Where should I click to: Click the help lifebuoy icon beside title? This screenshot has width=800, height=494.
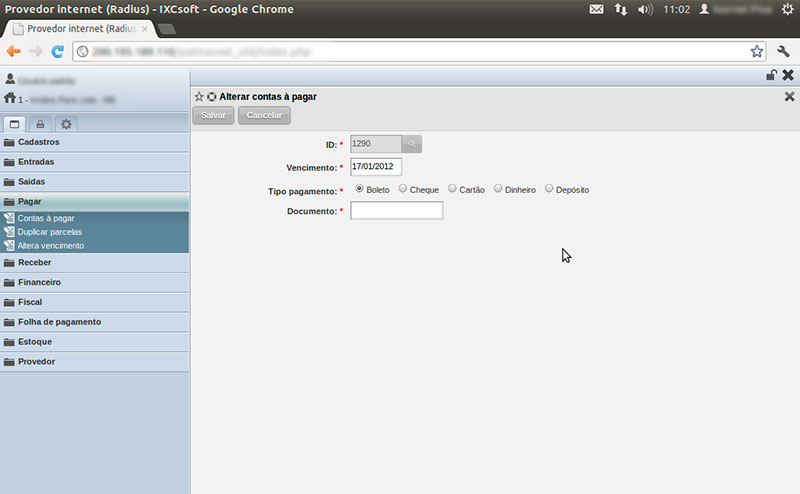click(211, 96)
